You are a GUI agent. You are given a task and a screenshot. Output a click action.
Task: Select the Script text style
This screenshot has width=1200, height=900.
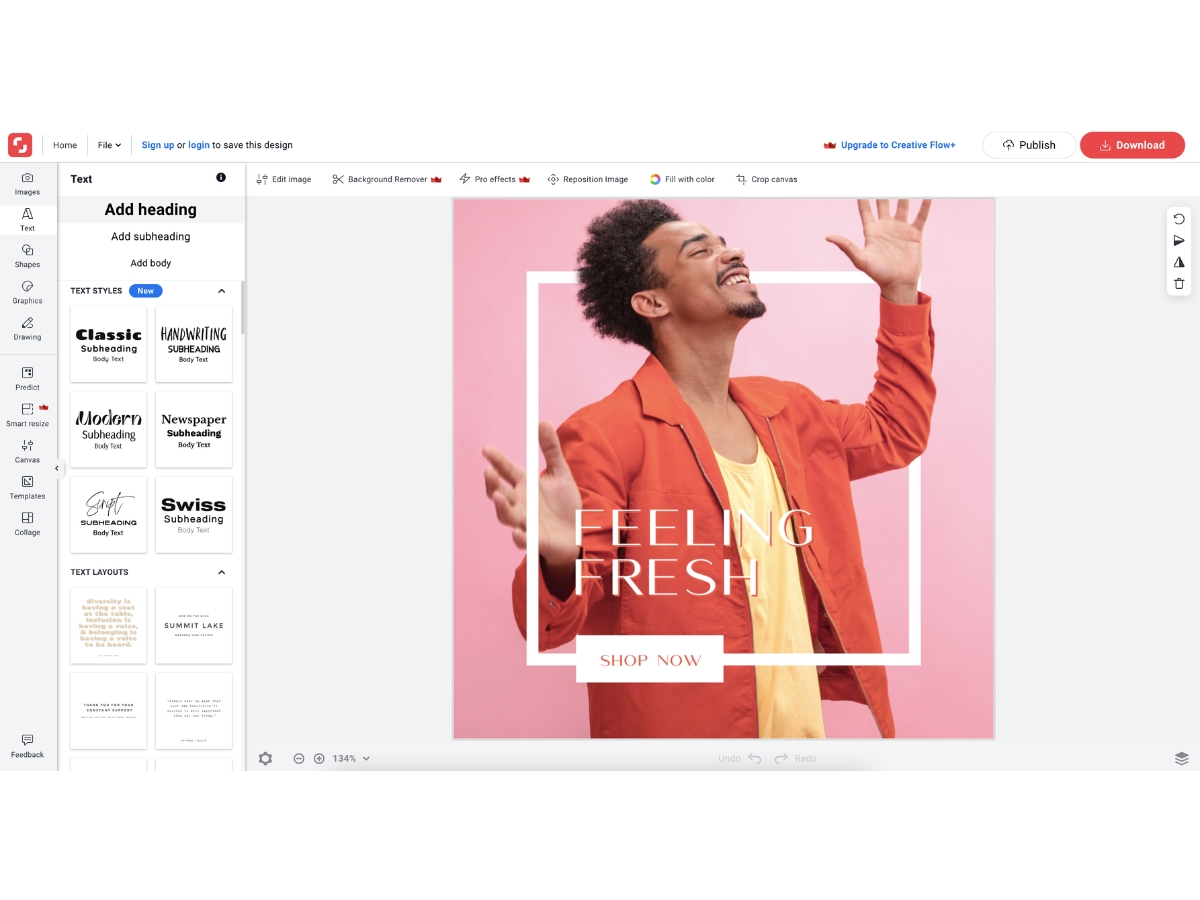109,515
